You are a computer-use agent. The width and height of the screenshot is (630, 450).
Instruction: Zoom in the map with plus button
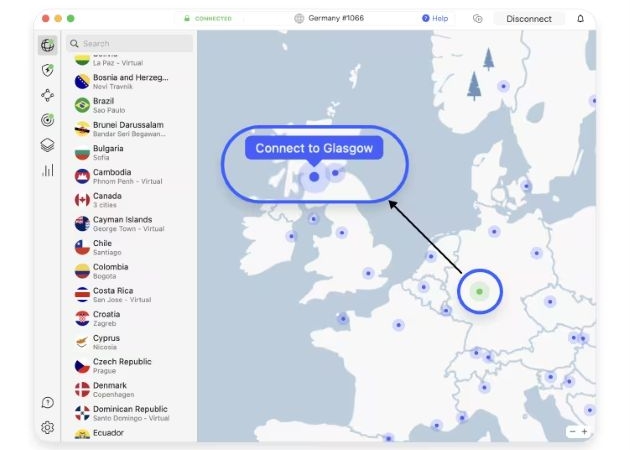[x=585, y=432]
